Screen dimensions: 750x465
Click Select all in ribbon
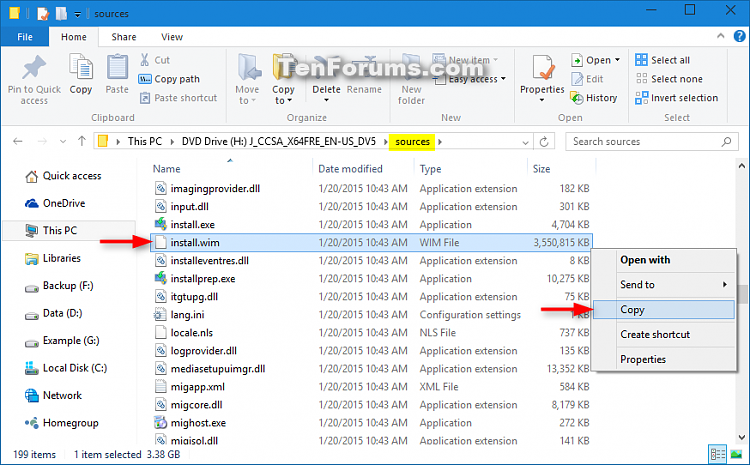point(662,60)
